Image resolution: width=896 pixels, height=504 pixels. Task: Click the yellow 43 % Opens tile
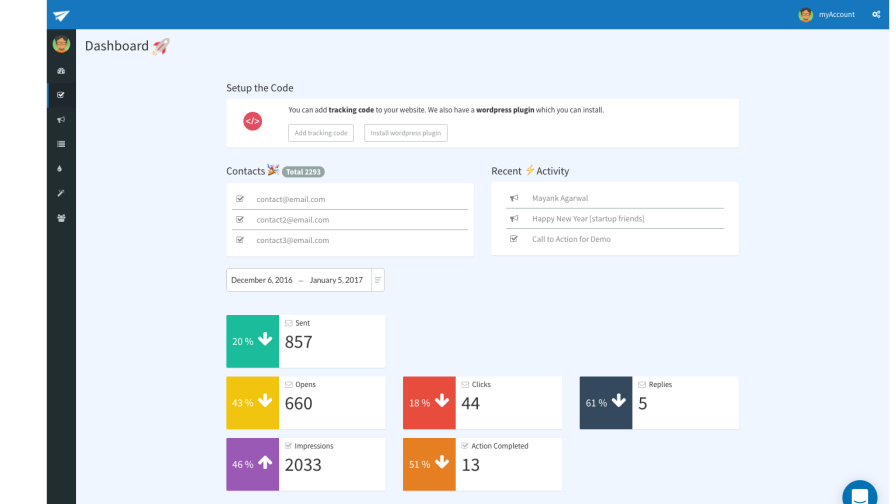[253, 403]
